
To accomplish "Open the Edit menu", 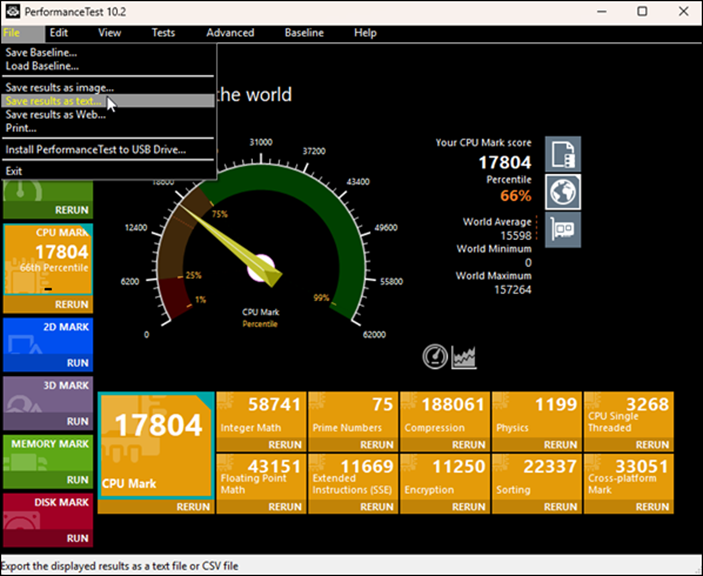I will point(59,33).
